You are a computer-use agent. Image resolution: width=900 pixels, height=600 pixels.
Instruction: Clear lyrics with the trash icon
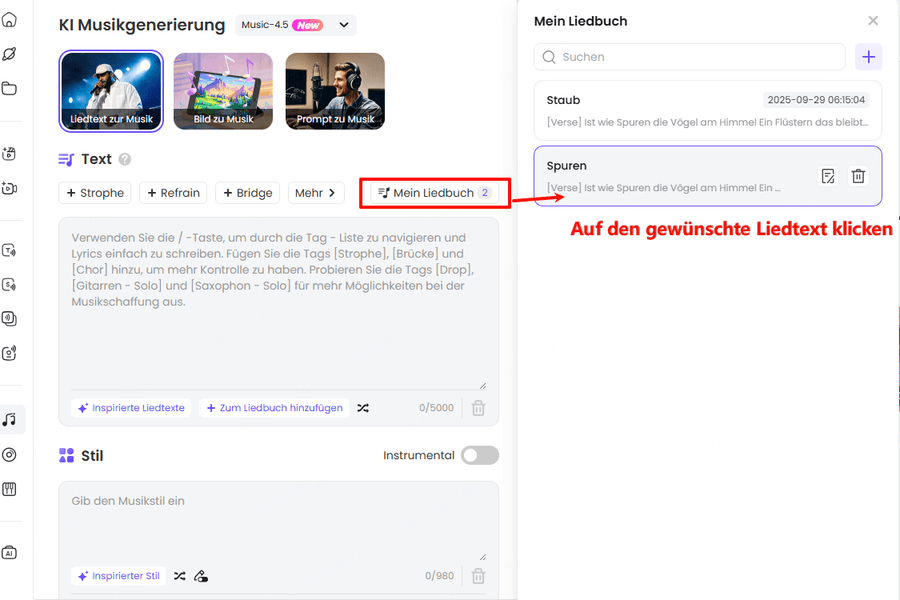tap(478, 408)
